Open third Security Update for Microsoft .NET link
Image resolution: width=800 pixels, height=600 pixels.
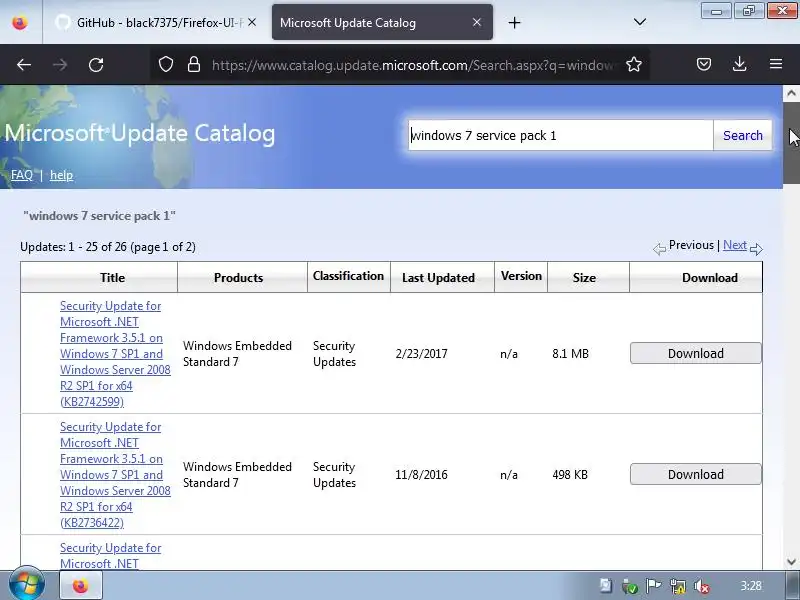click(110, 555)
